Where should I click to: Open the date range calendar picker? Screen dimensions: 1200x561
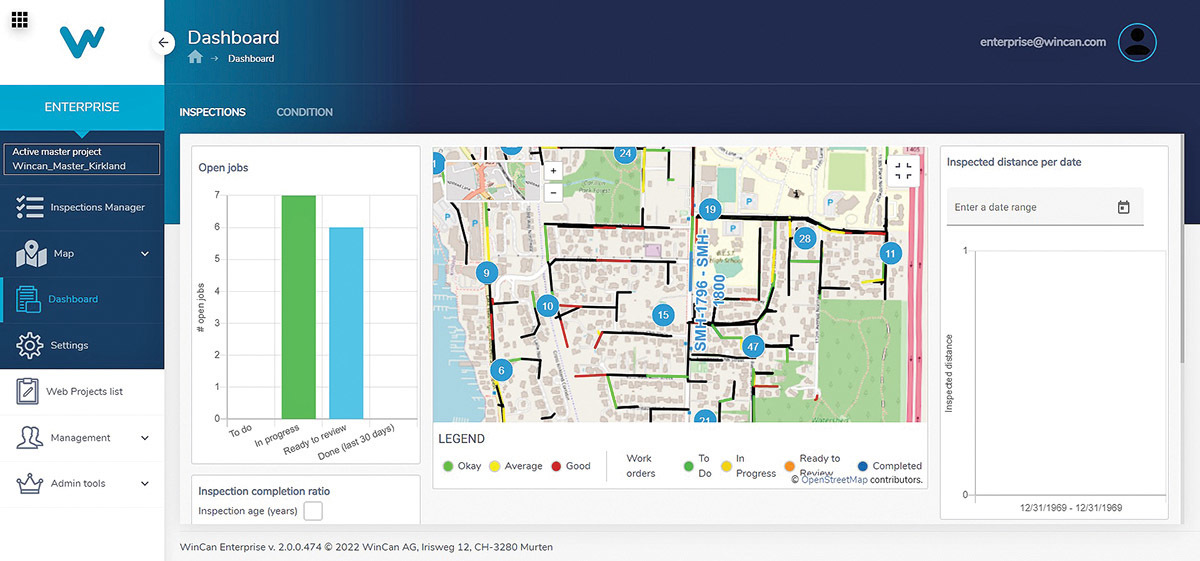(1123, 207)
